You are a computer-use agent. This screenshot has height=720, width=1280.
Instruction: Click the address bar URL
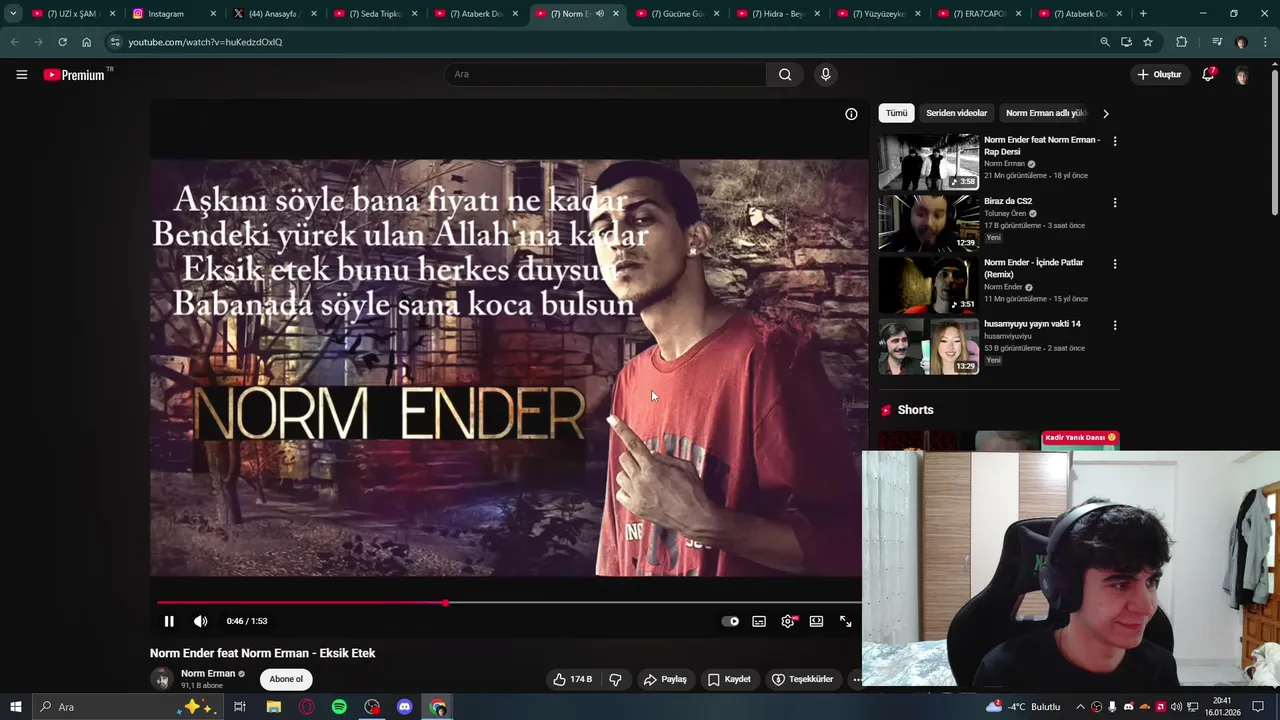click(205, 42)
